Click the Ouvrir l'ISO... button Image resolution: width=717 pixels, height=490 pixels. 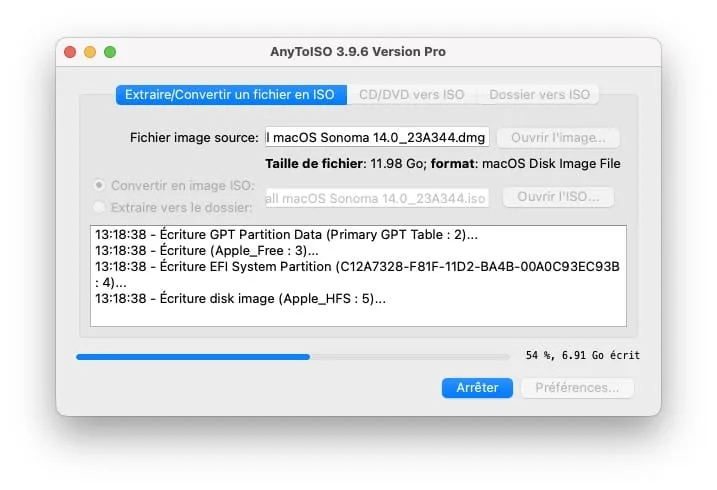pyautogui.click(x=558, y=197)
